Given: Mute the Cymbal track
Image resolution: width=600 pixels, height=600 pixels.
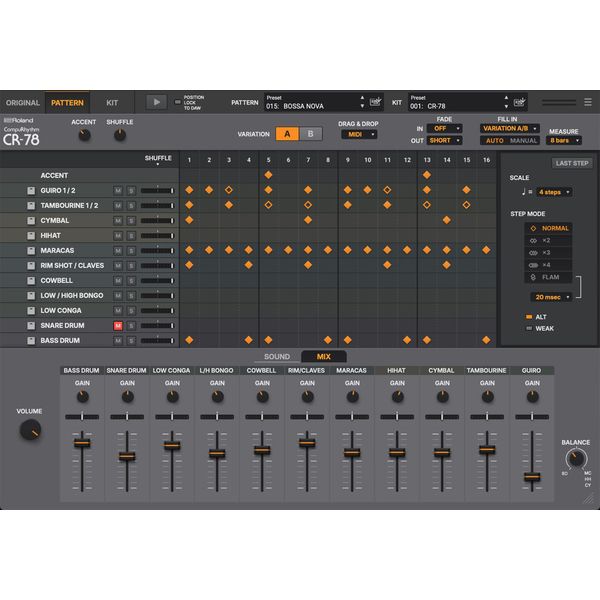Looking at the screenshot, I should click(x=118, y=220).
